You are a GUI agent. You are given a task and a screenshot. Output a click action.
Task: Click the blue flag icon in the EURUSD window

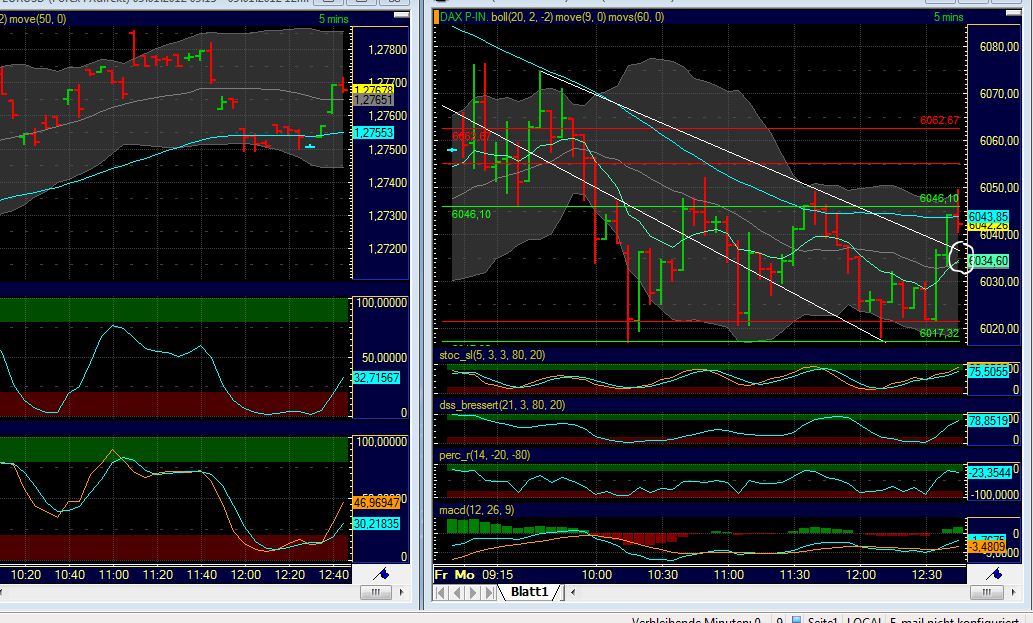coord(383,574)
